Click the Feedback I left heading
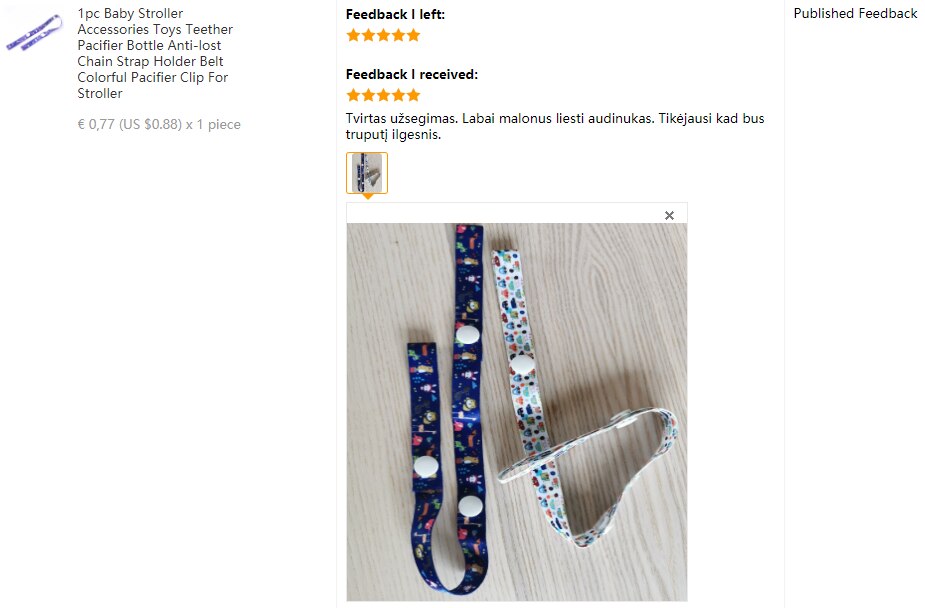Viewport: 925px width, 608px height. (395, 14)
